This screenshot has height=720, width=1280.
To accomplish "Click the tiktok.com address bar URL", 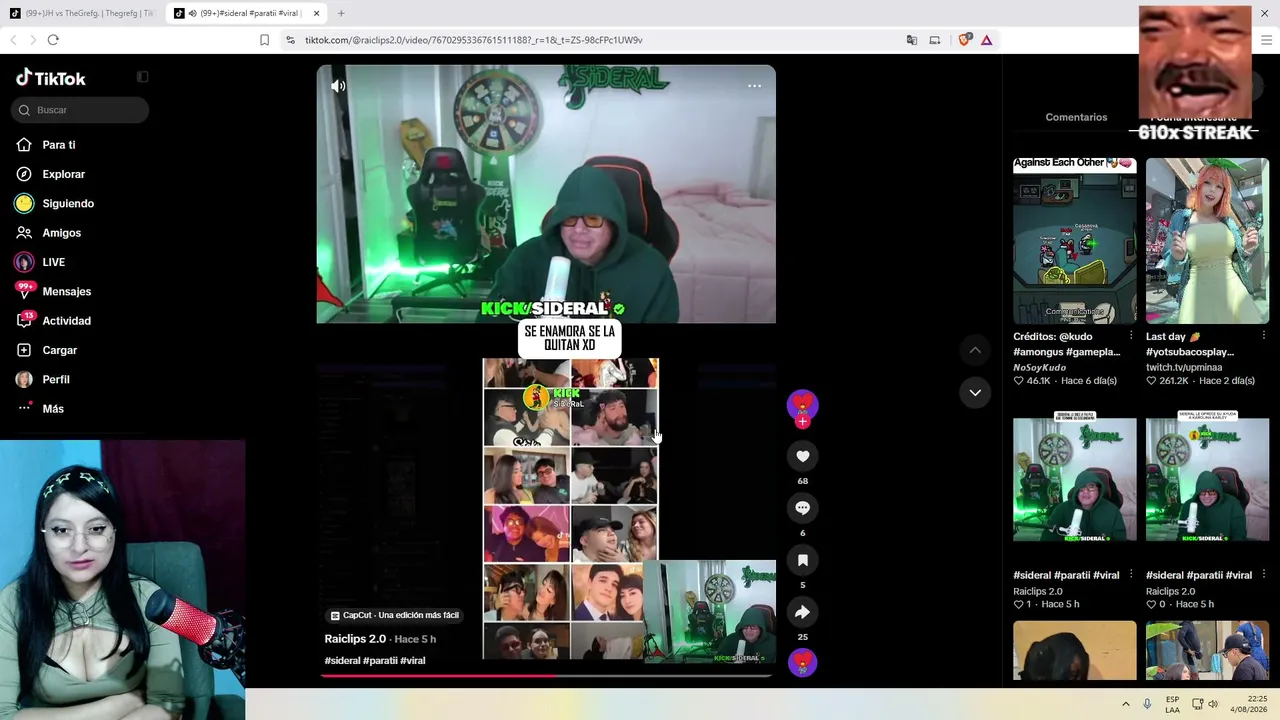I will (473, 40).
